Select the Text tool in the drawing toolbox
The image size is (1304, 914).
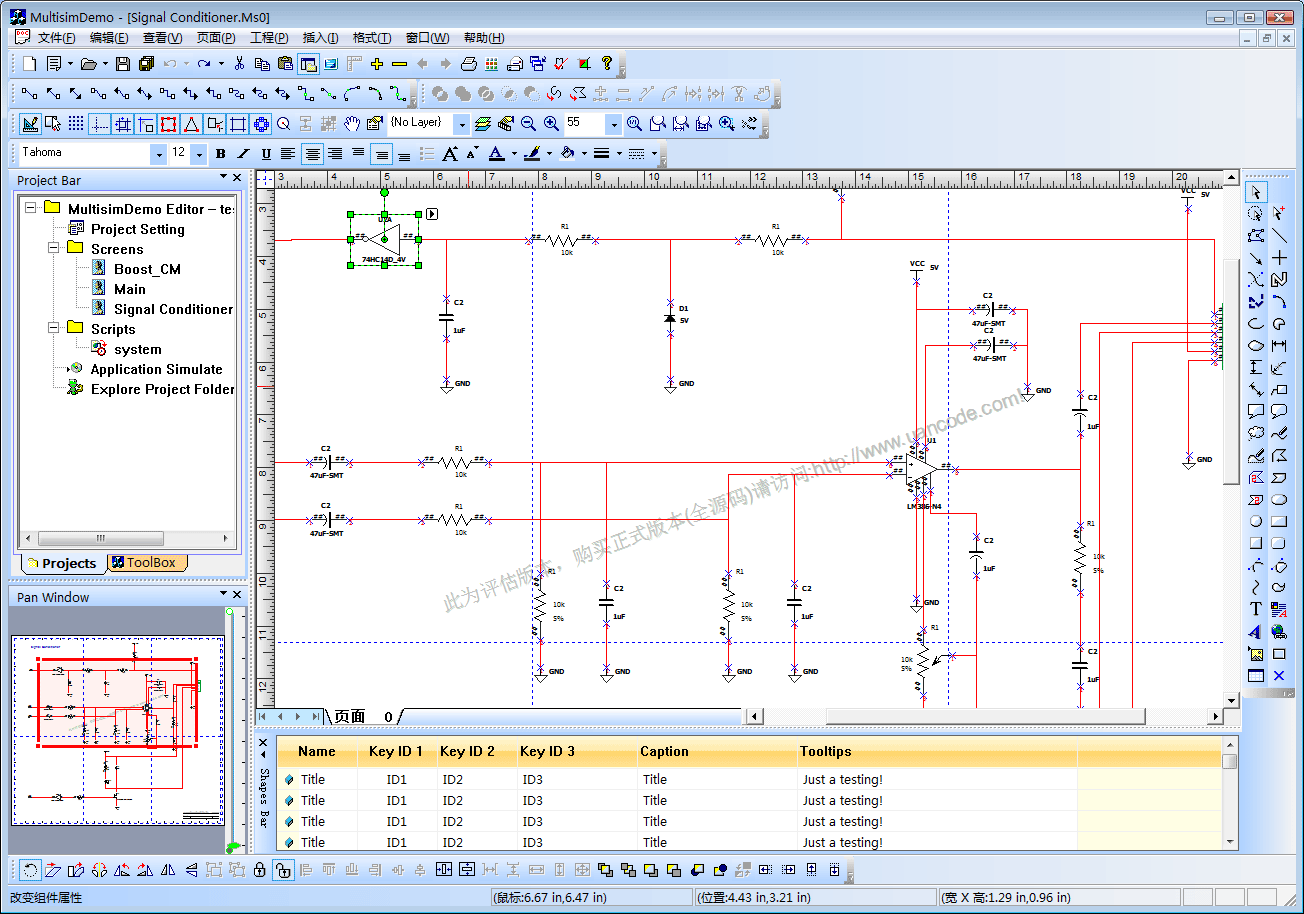(1256, 609)
